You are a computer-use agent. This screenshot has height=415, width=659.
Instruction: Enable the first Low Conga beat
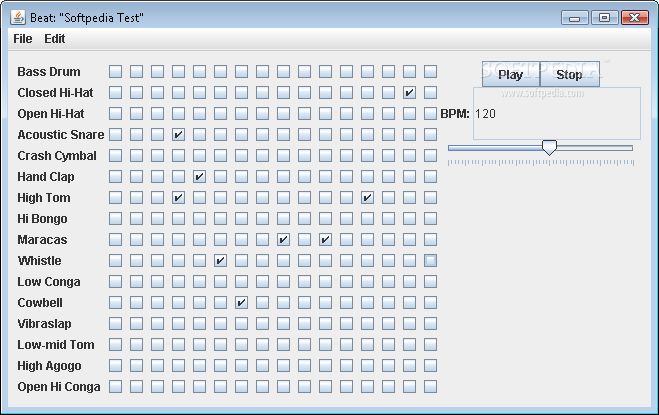pyautogui.click(x=115, y=282)
